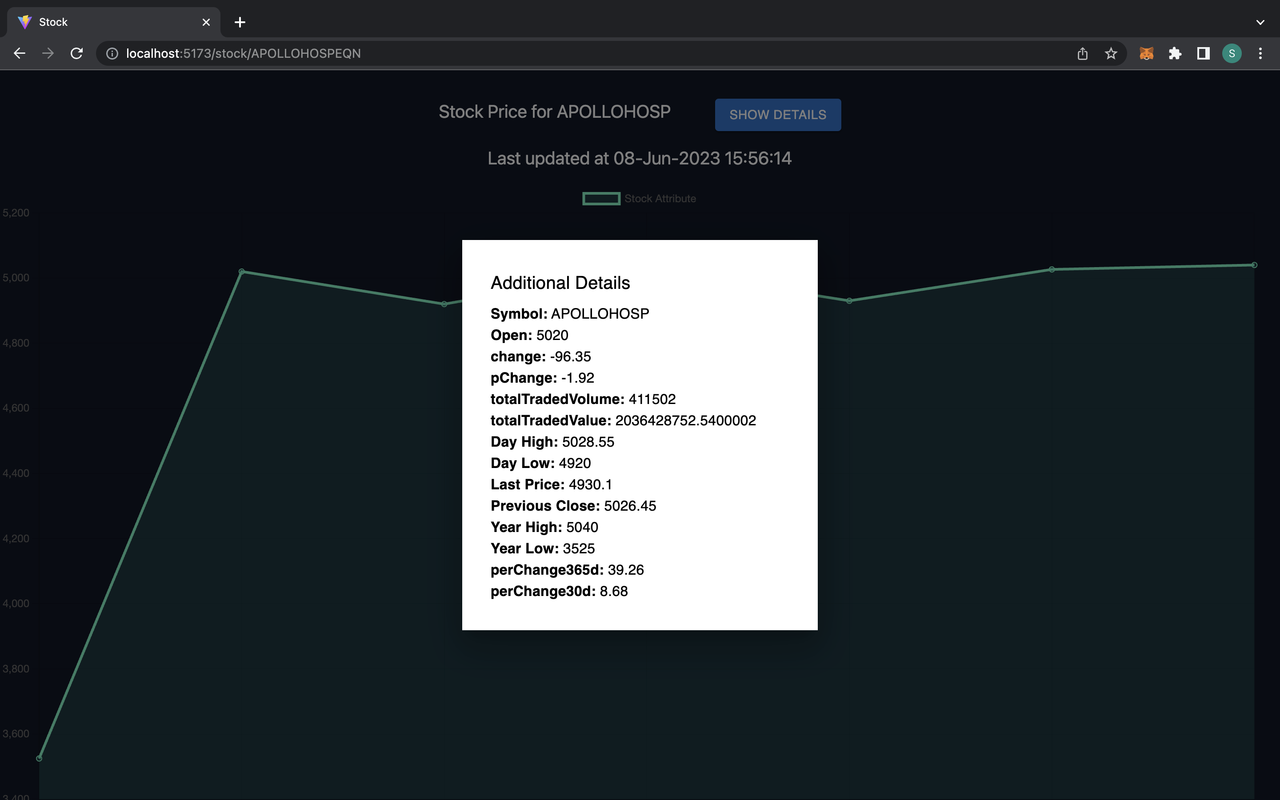Click the 'Day High: 5028.55' row
This screenshot has height=800, width=1280.
point(553,442)
